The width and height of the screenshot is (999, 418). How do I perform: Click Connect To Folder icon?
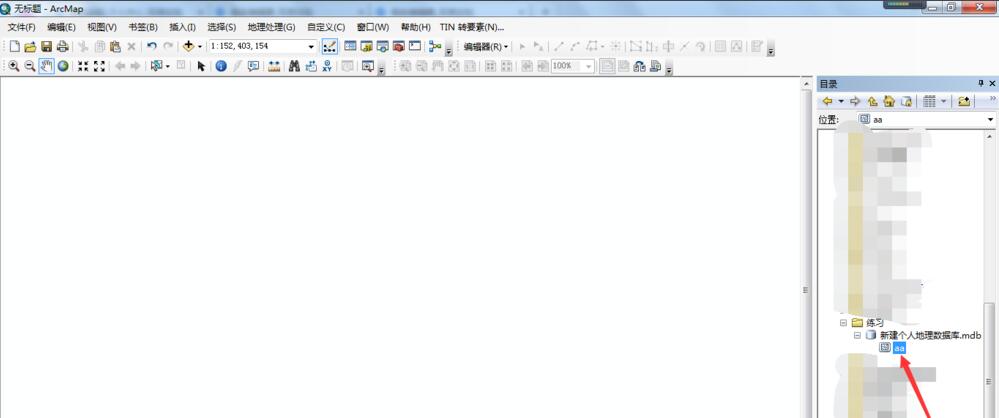pyautogui.click(x=964, y=101)
